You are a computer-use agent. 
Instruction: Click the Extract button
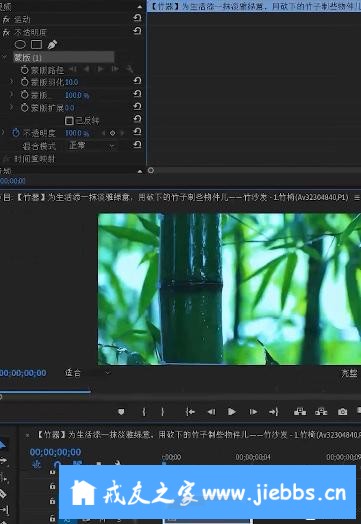coord(321,412)
